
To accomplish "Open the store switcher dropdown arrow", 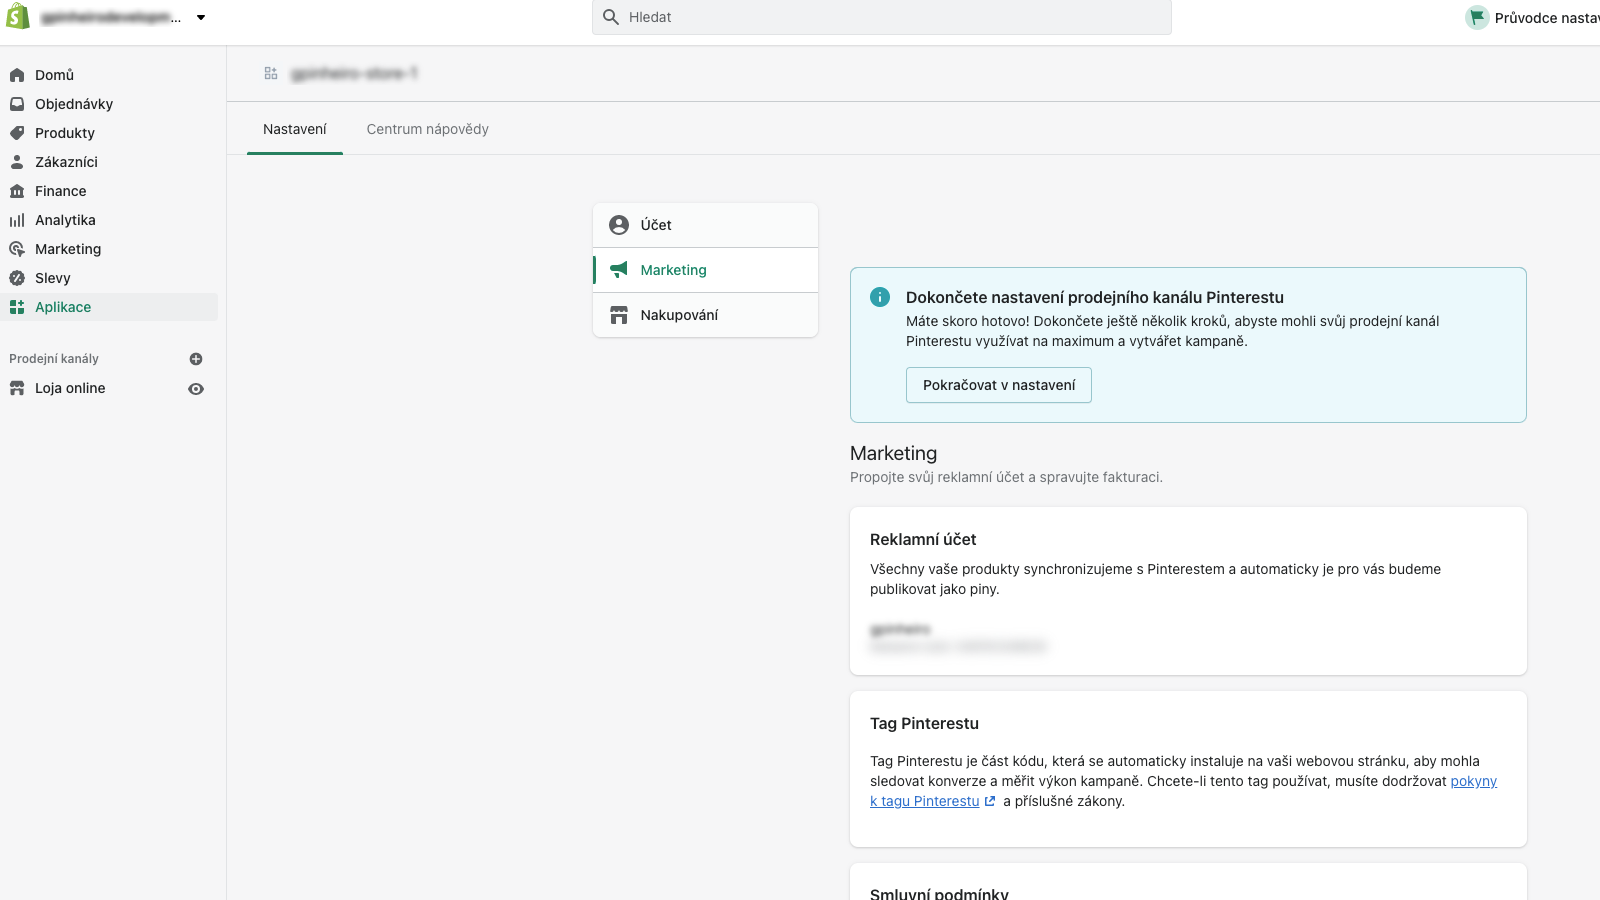I will click(201, 17).
